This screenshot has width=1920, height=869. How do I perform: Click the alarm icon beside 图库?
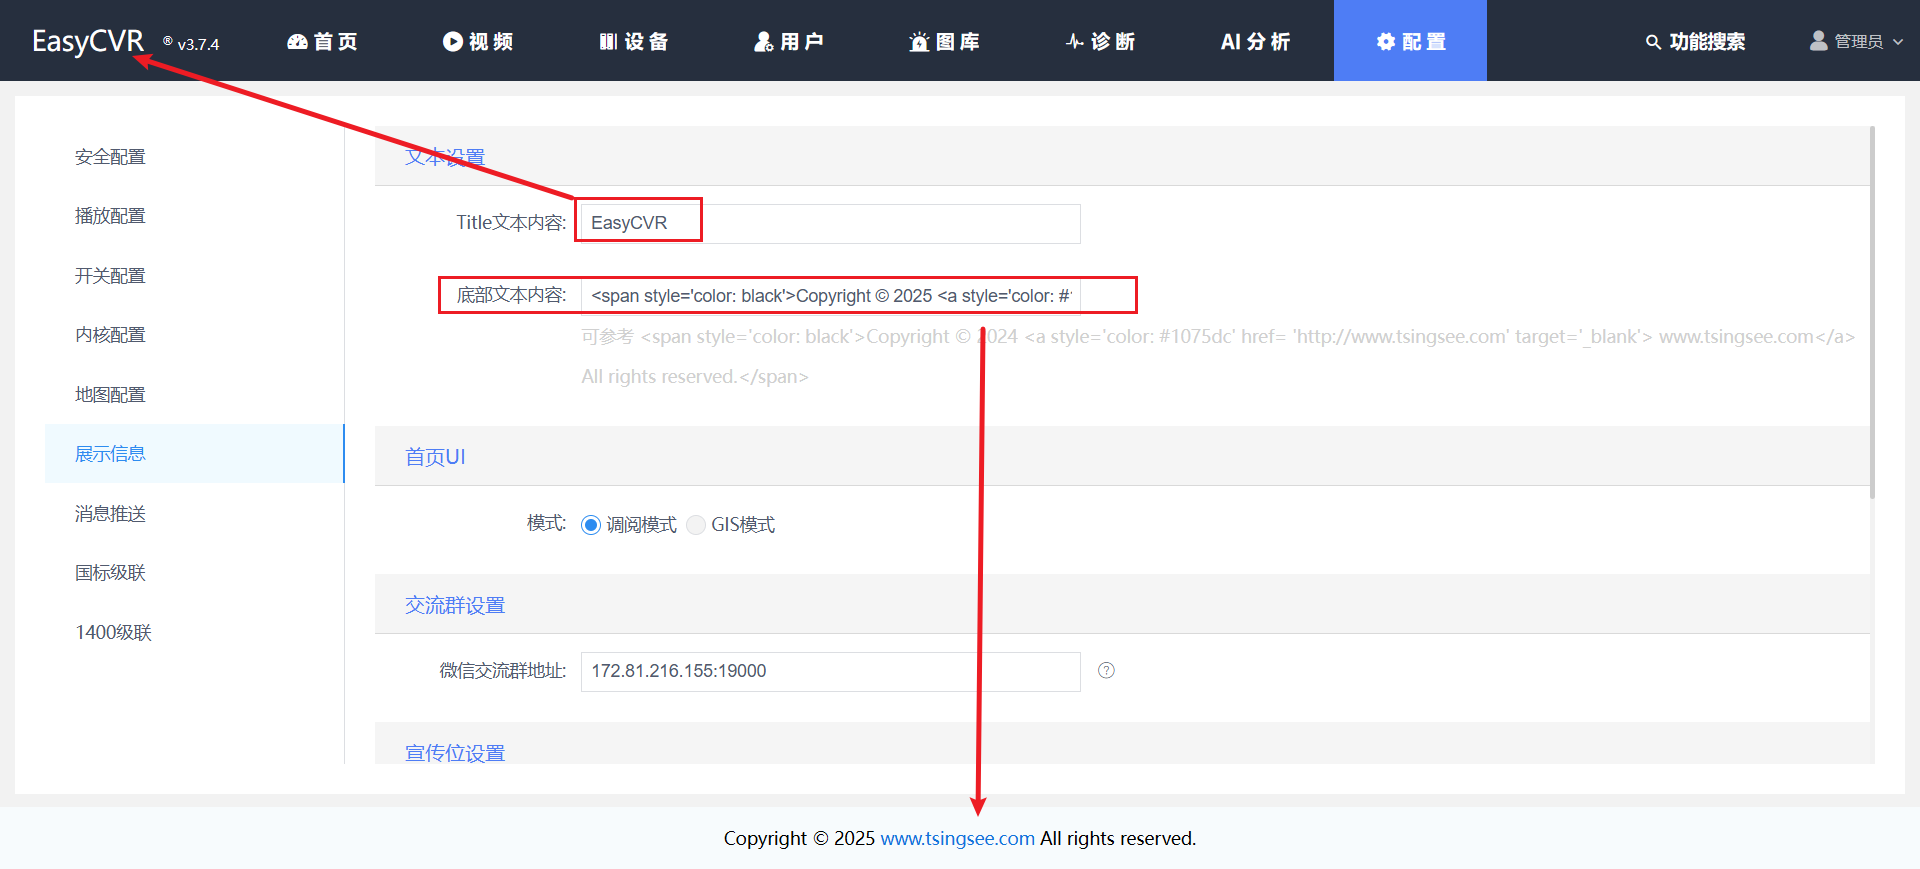919,42
